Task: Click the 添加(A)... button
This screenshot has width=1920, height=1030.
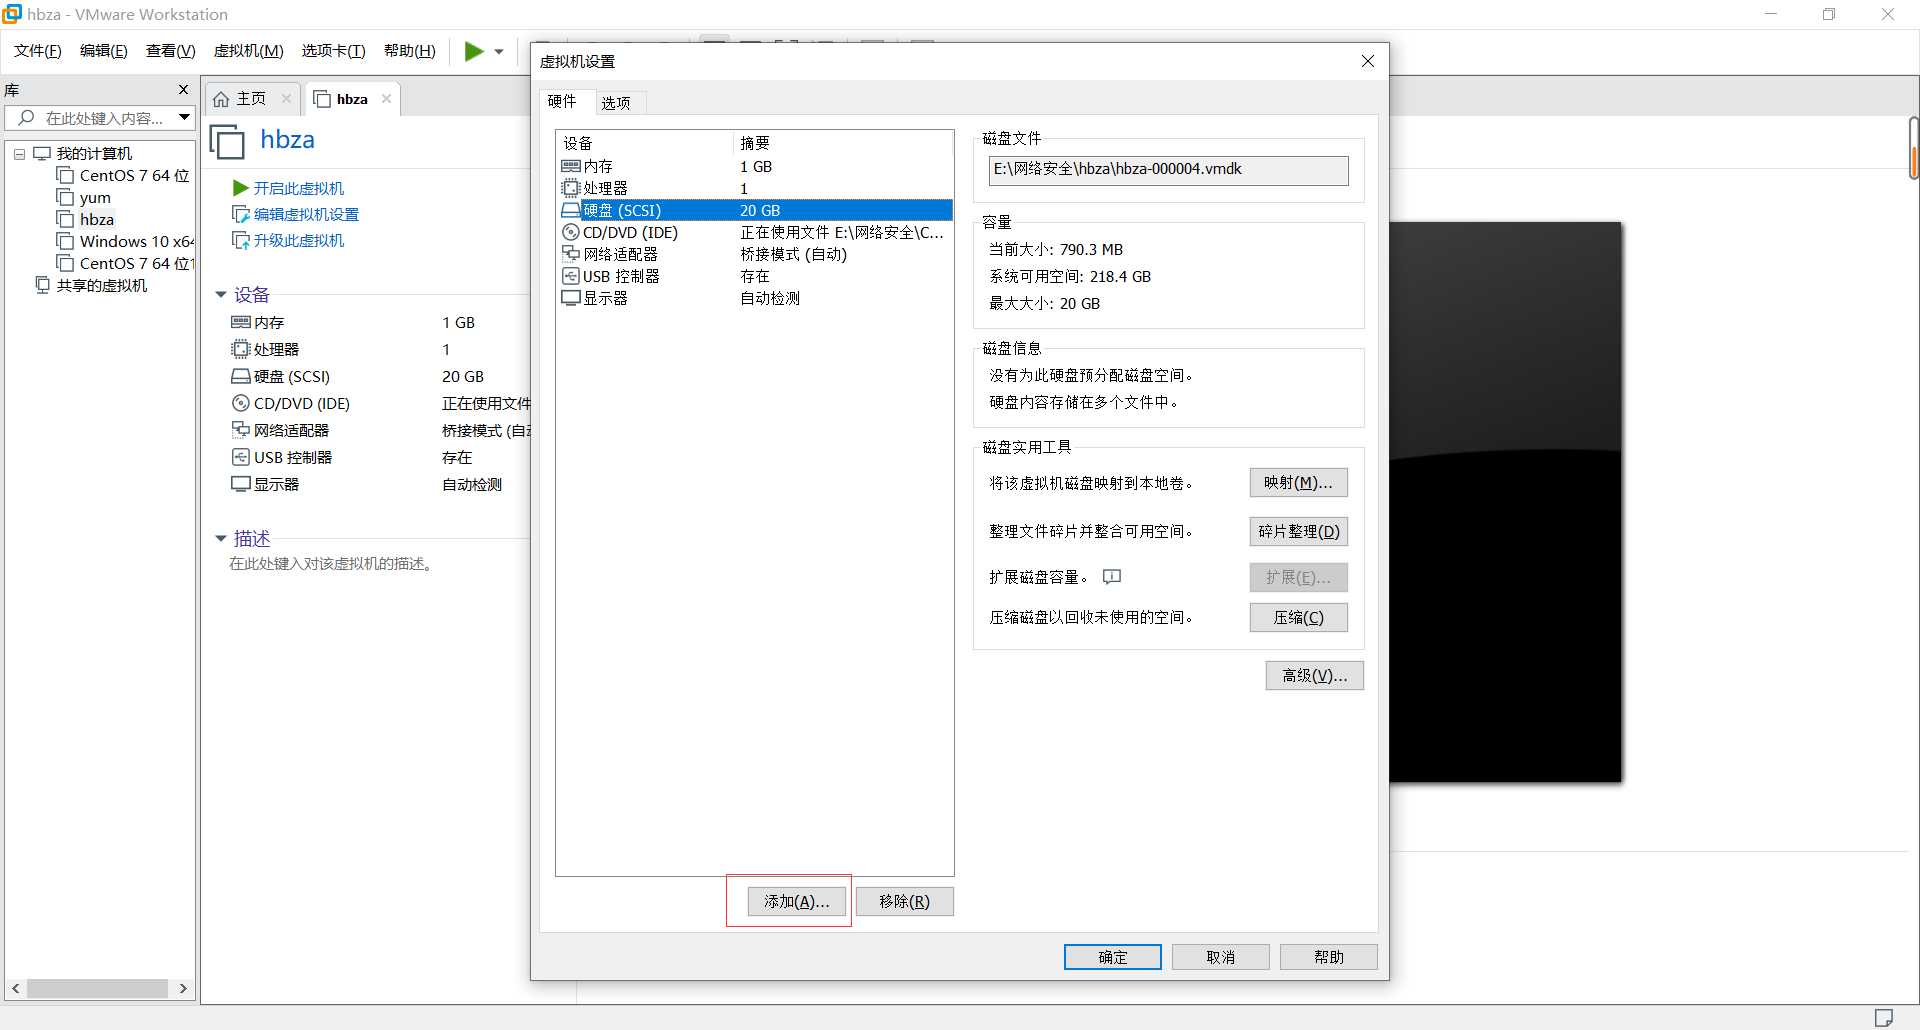Action: coord(797,902)
